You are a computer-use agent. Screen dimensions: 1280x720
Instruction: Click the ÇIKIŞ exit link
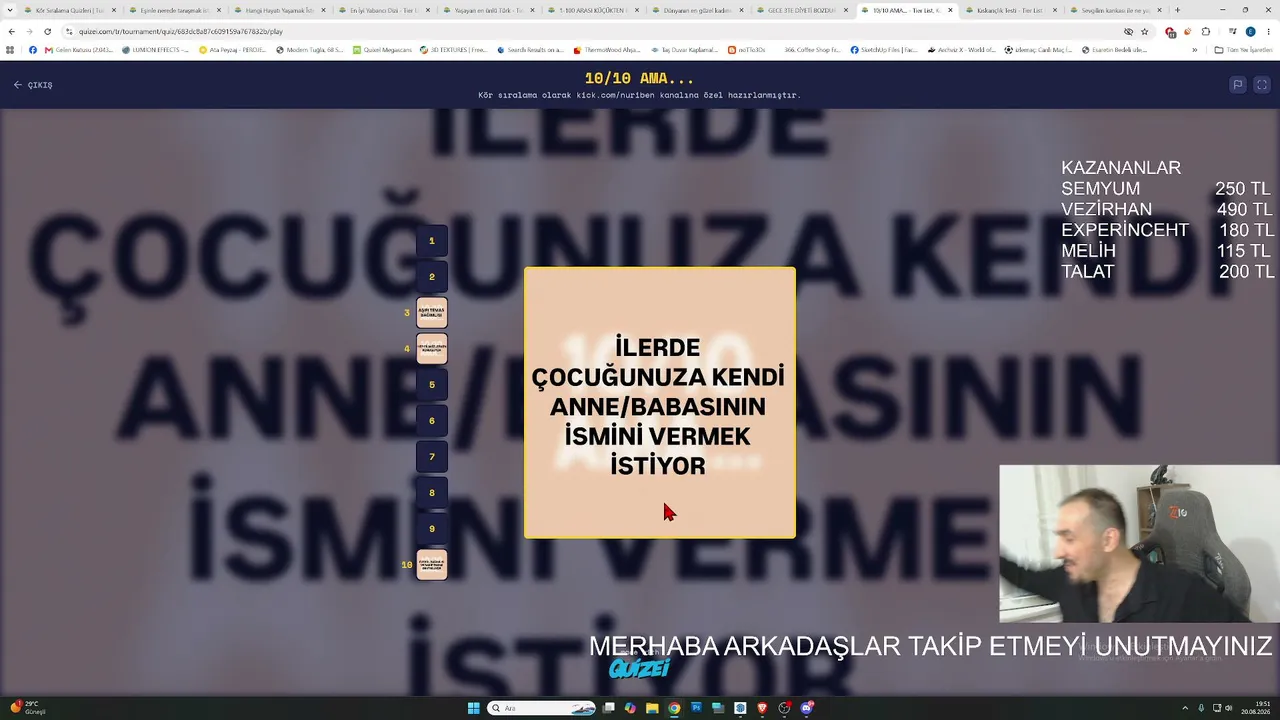pos(33,85)
